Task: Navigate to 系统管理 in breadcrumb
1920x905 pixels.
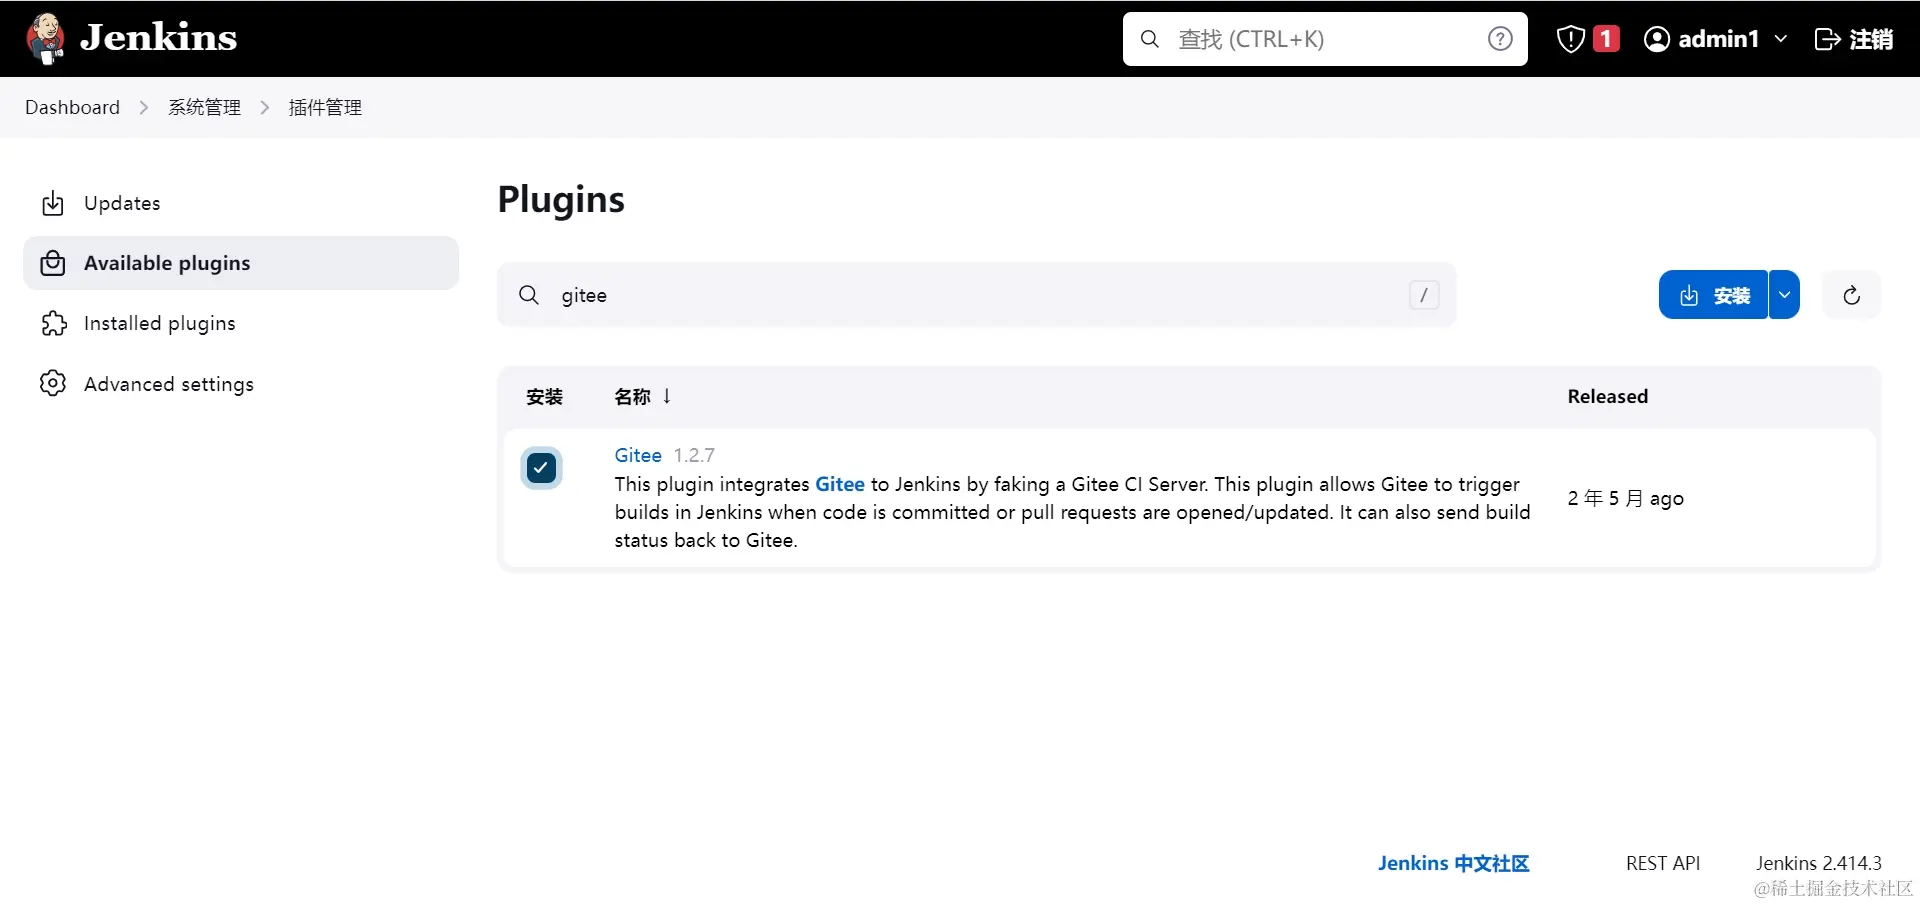Action: pos(204,107)
